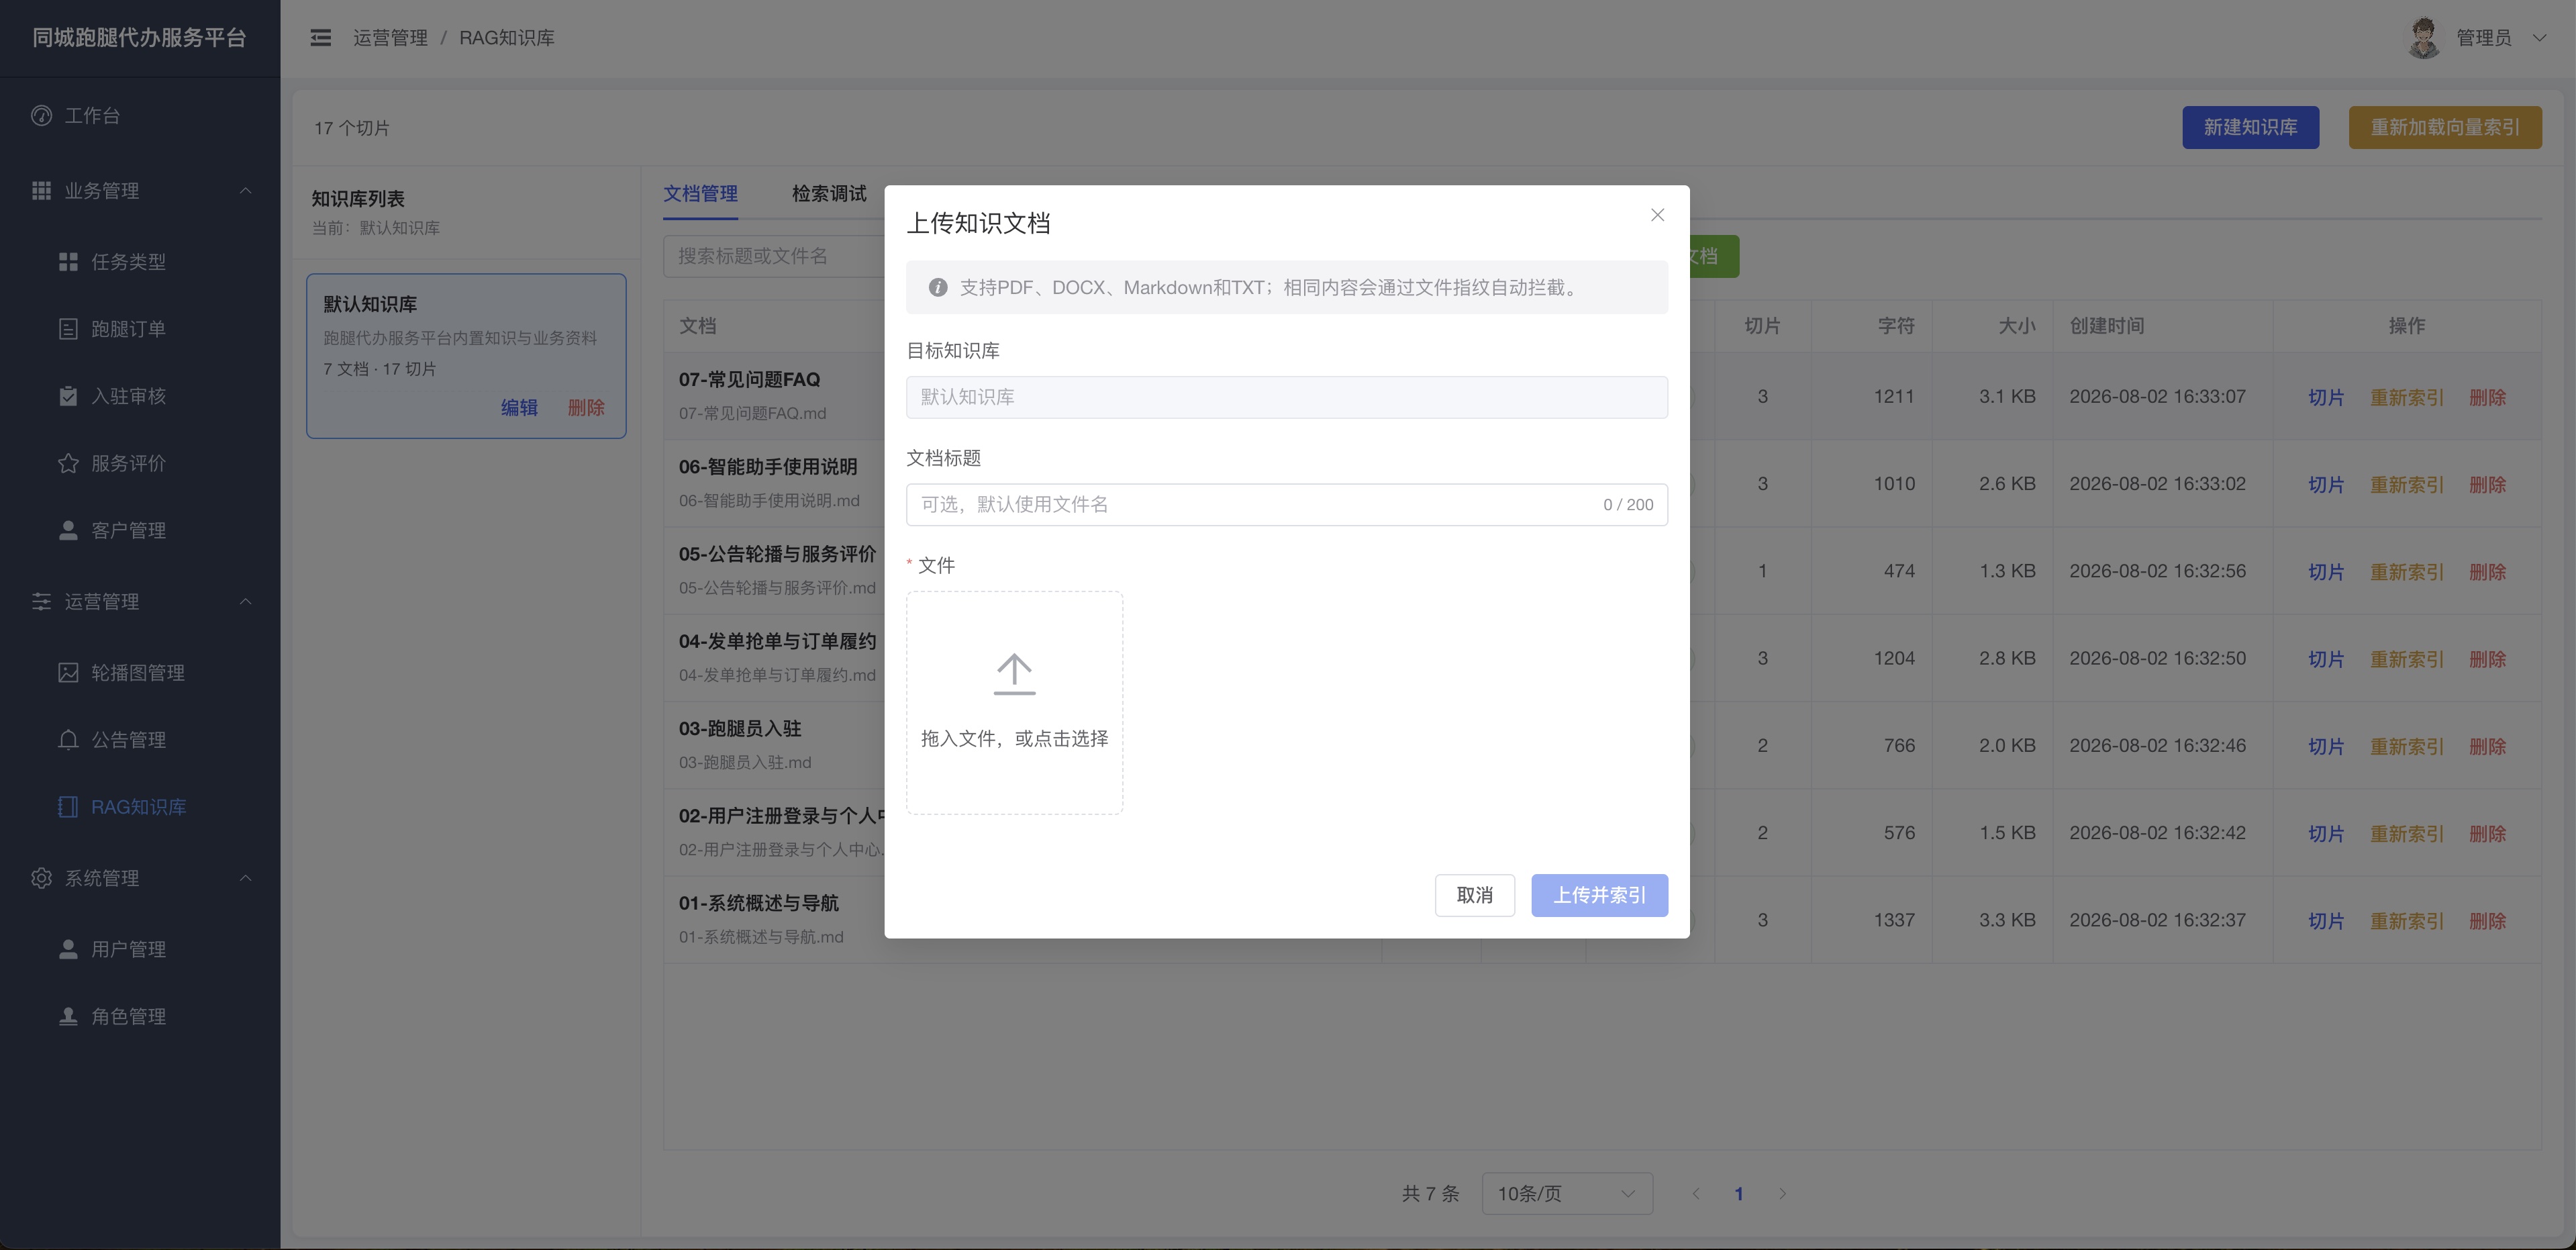Click the 业务管理 grid icon
The width and height of the screenshot is (2576, 1250).
click(x=41, y=191)
